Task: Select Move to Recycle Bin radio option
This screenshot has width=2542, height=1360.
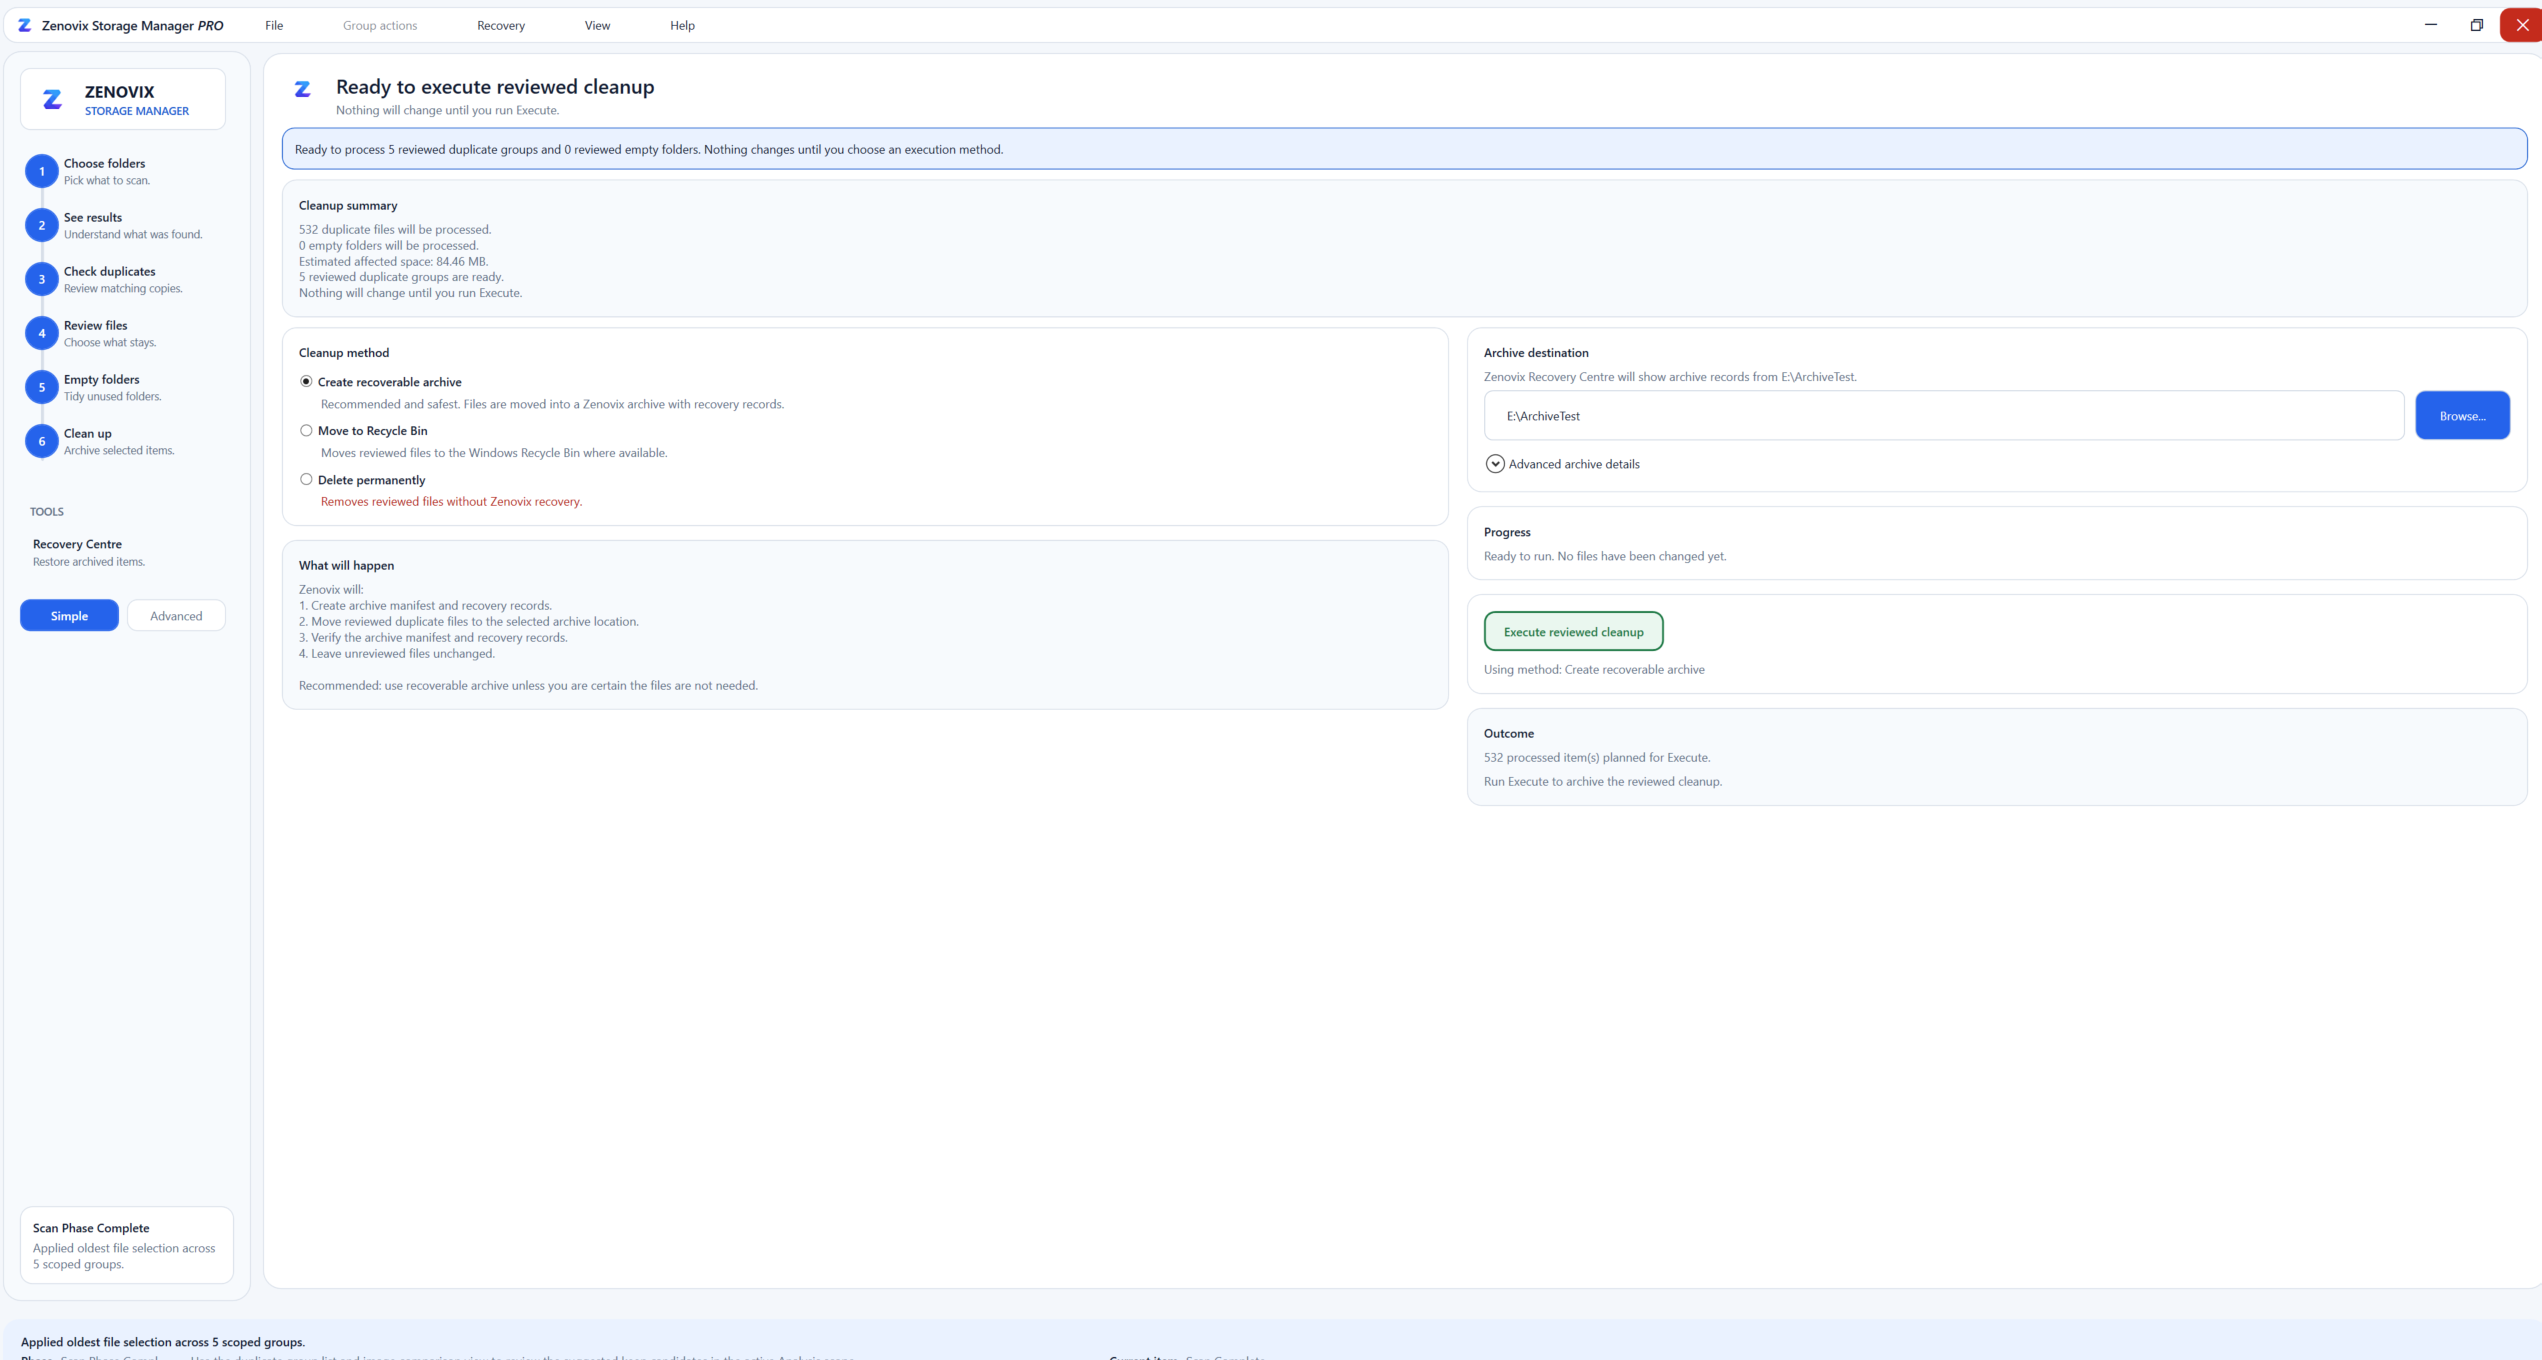Action: click(306, 431)
